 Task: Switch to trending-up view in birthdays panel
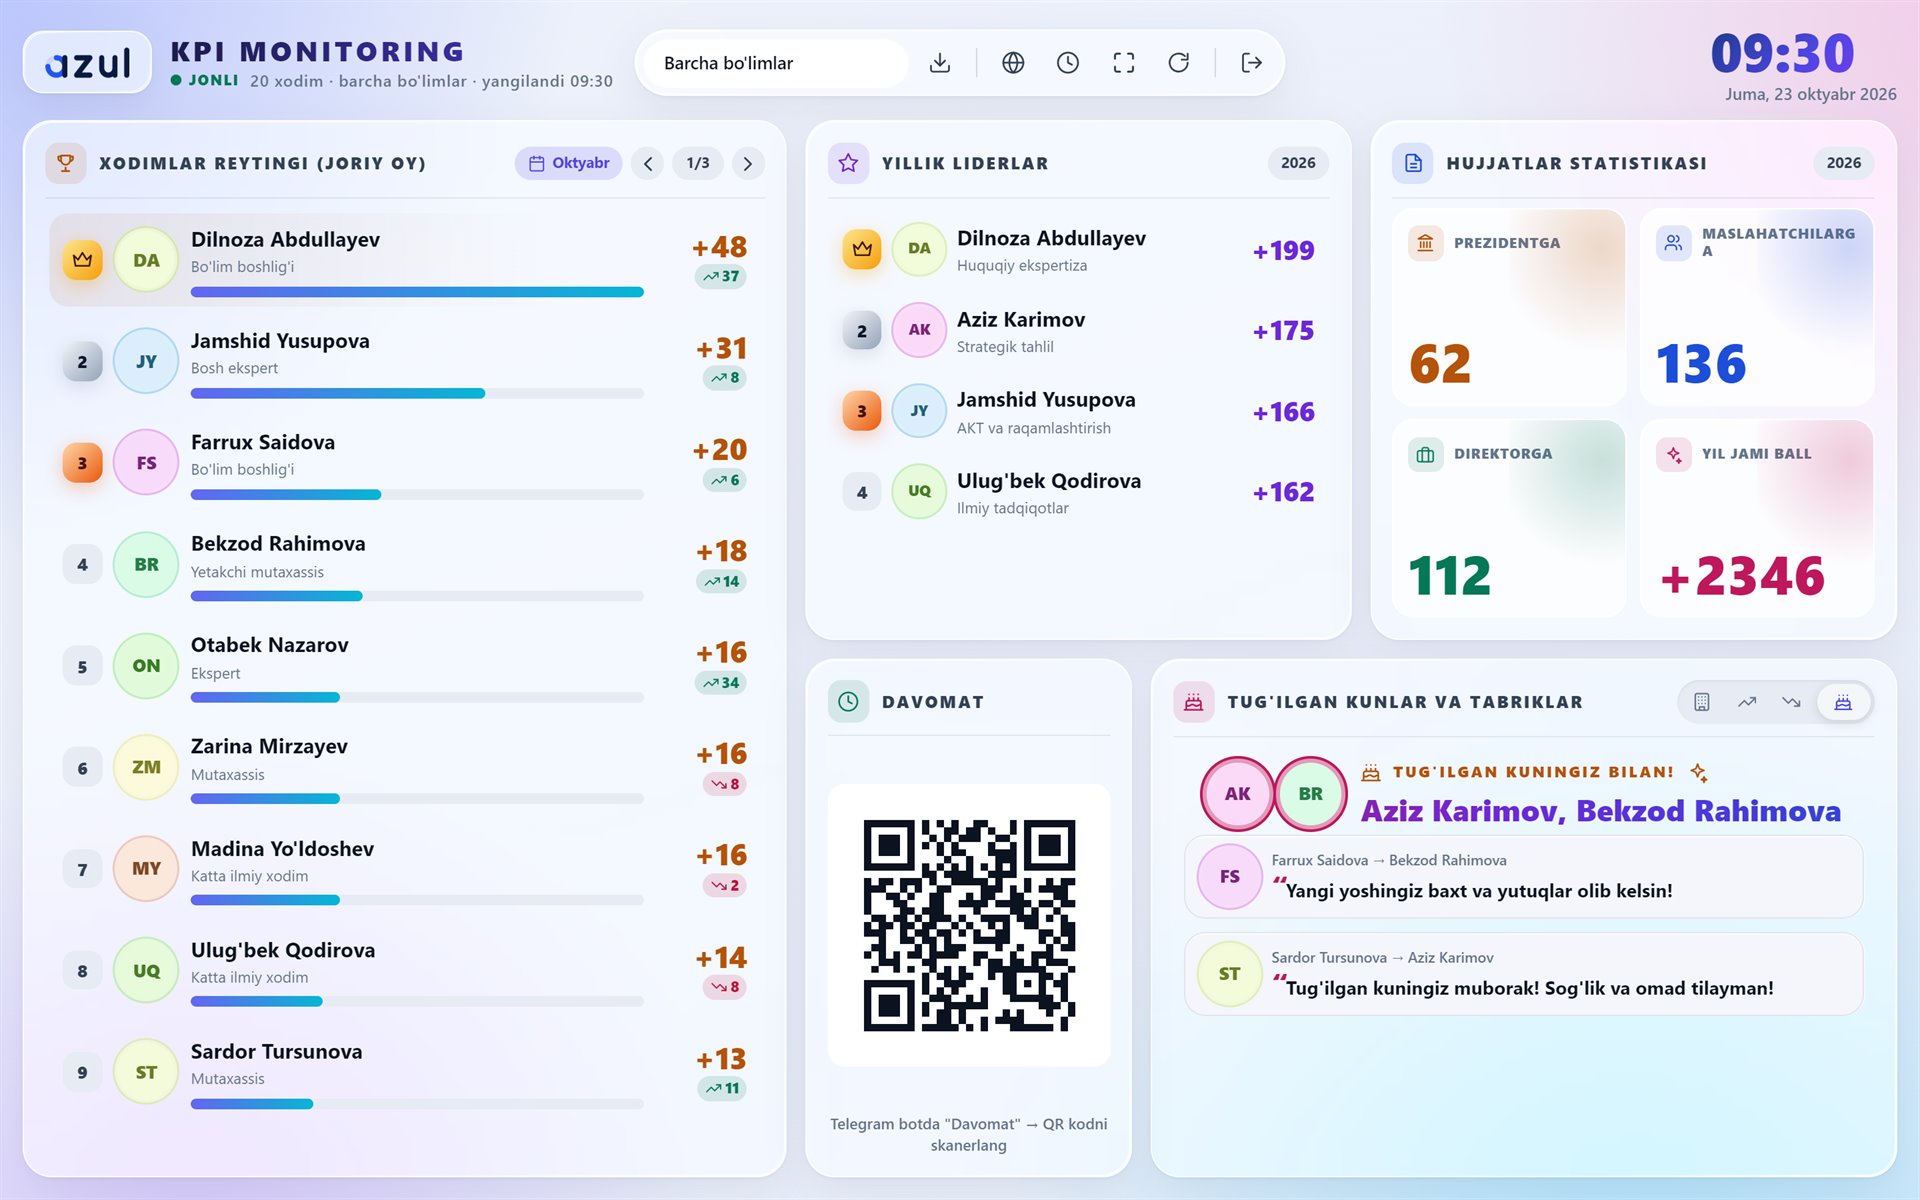coord(1747,702)
